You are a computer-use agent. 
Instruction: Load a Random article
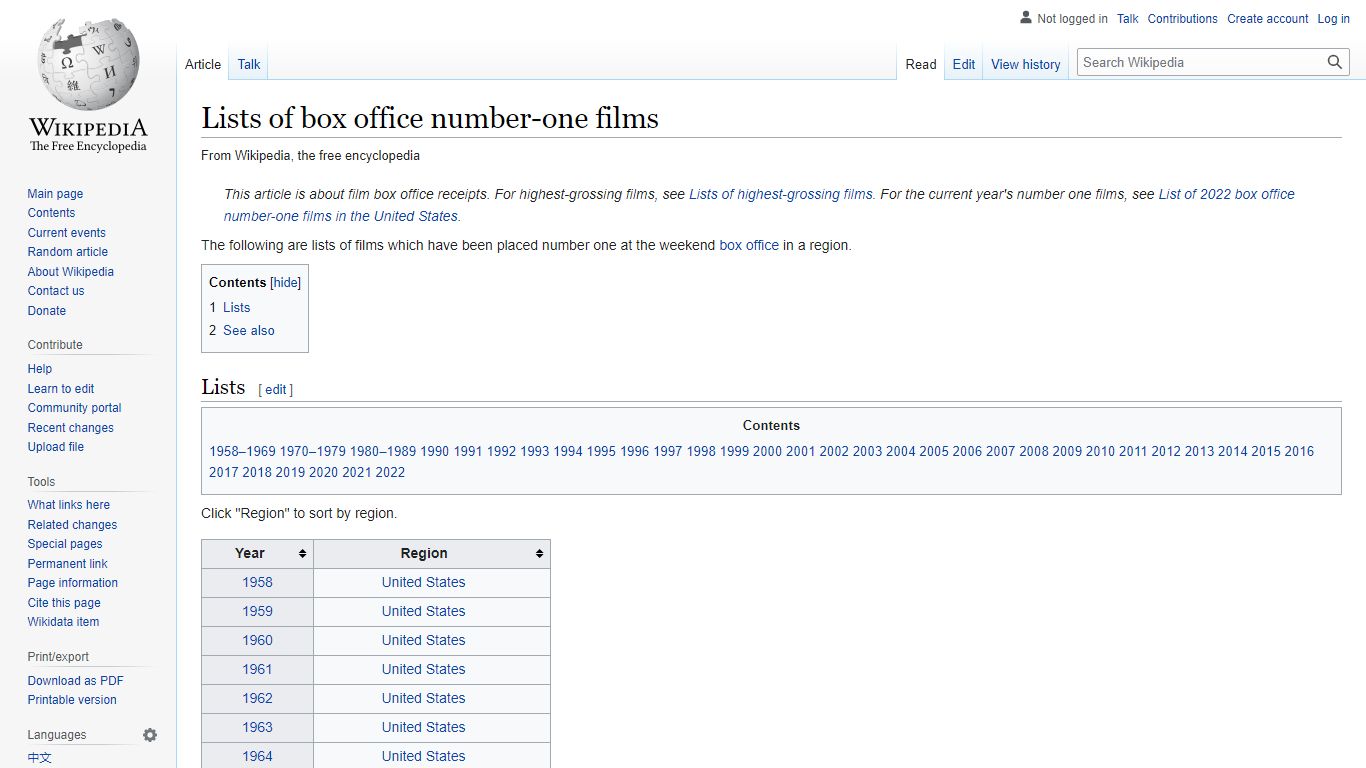[x=68, y=252]
